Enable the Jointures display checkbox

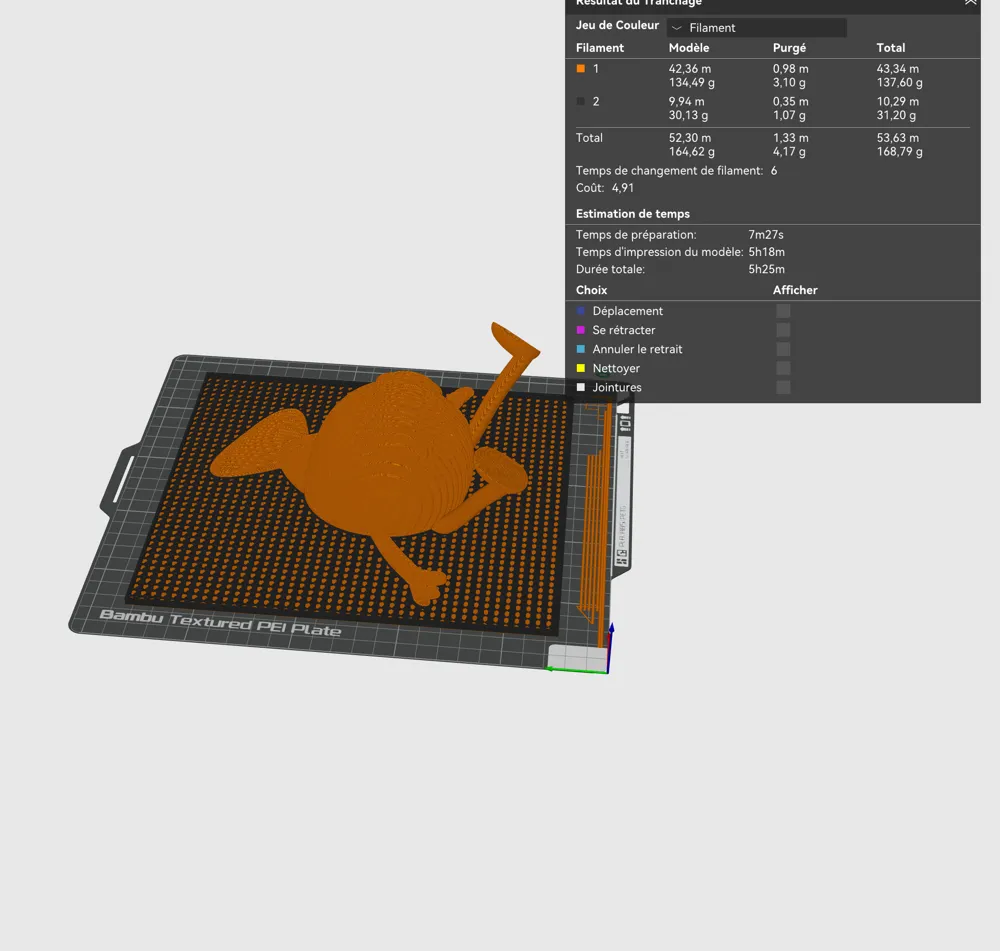click(x=783, y=387)
